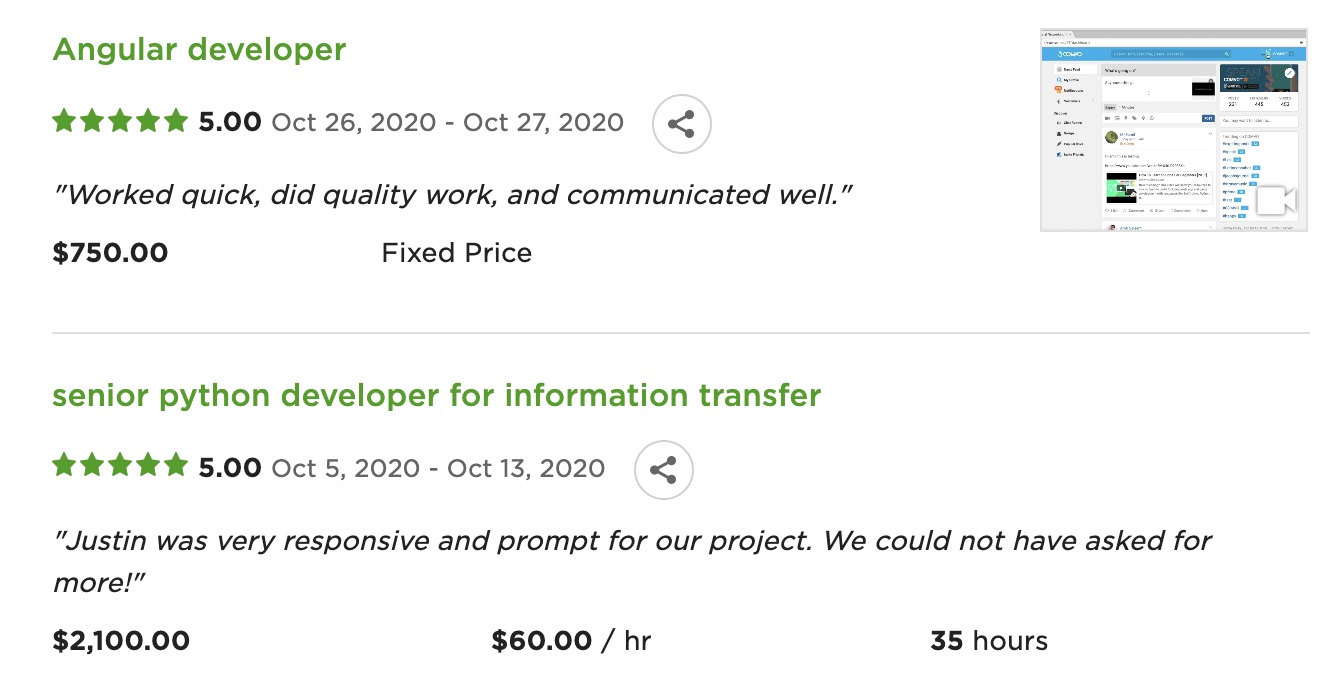Select the Oct 5, 2020 - Oct 13, 2020 dates
This screenshot has height=690, width=1326.
[438, 468]
